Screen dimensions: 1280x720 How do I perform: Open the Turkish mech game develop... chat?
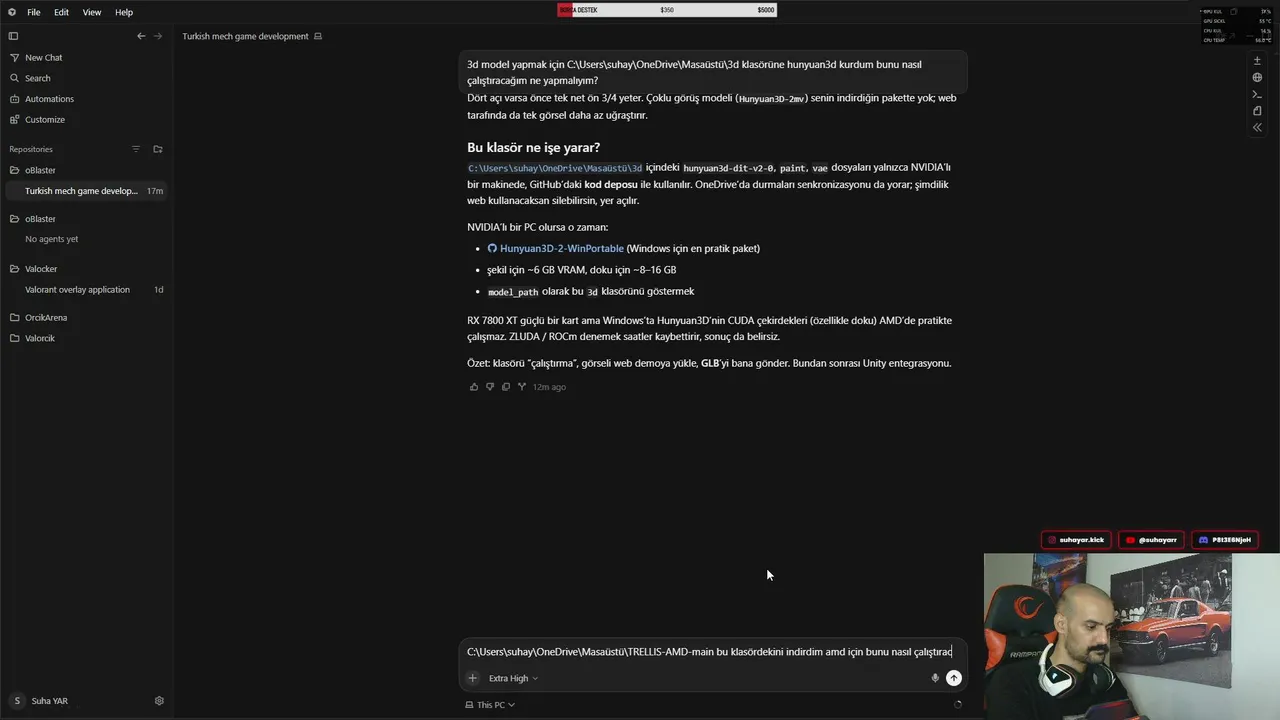pyautogui.click(x=86, y=191)
